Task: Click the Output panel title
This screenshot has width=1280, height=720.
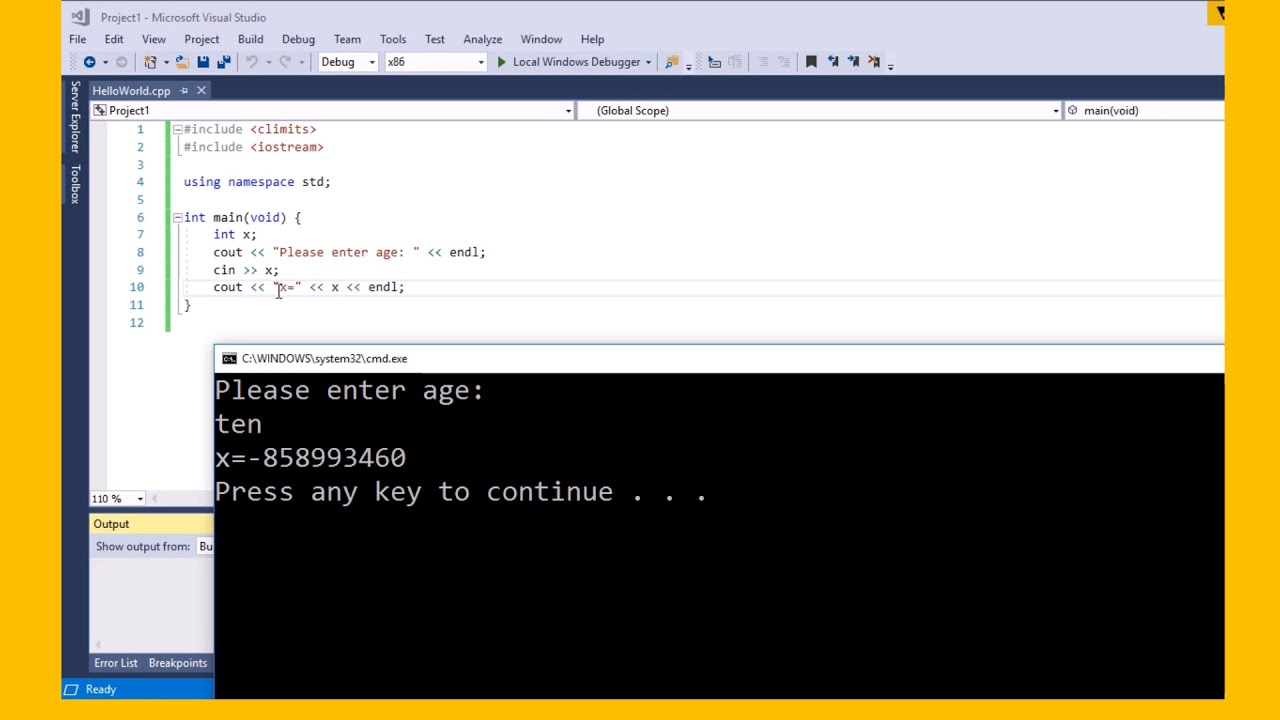Action: click(x=111, y=524)
